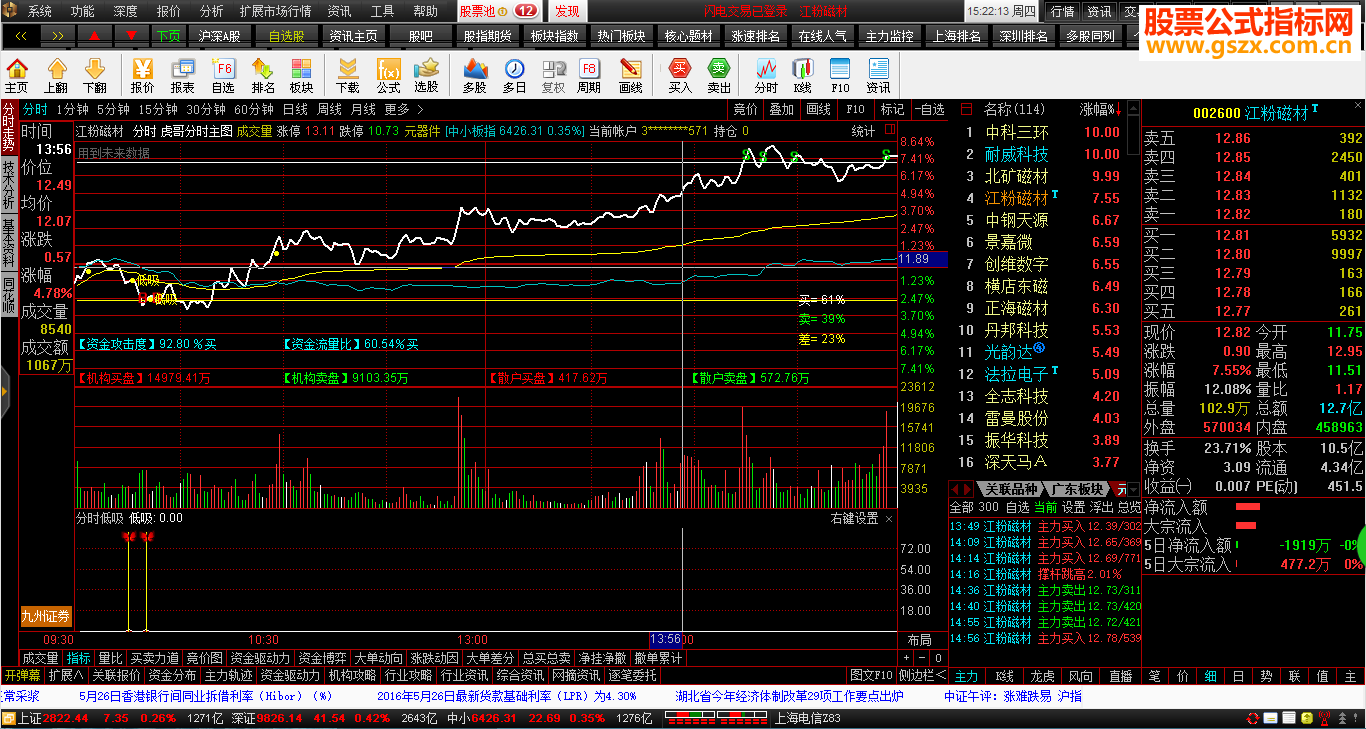Click the 自选 F6 watchlist icon
Image resolution: width=1366 pixels, height=729 pixels.
coord(223,75)
